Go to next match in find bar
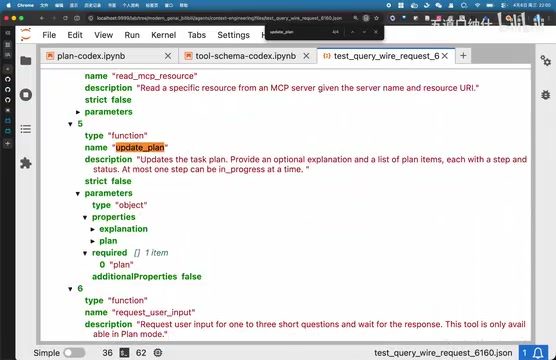The height and width of the screenshot is (360, 556). pyautogui.click(x=364, y=32)
